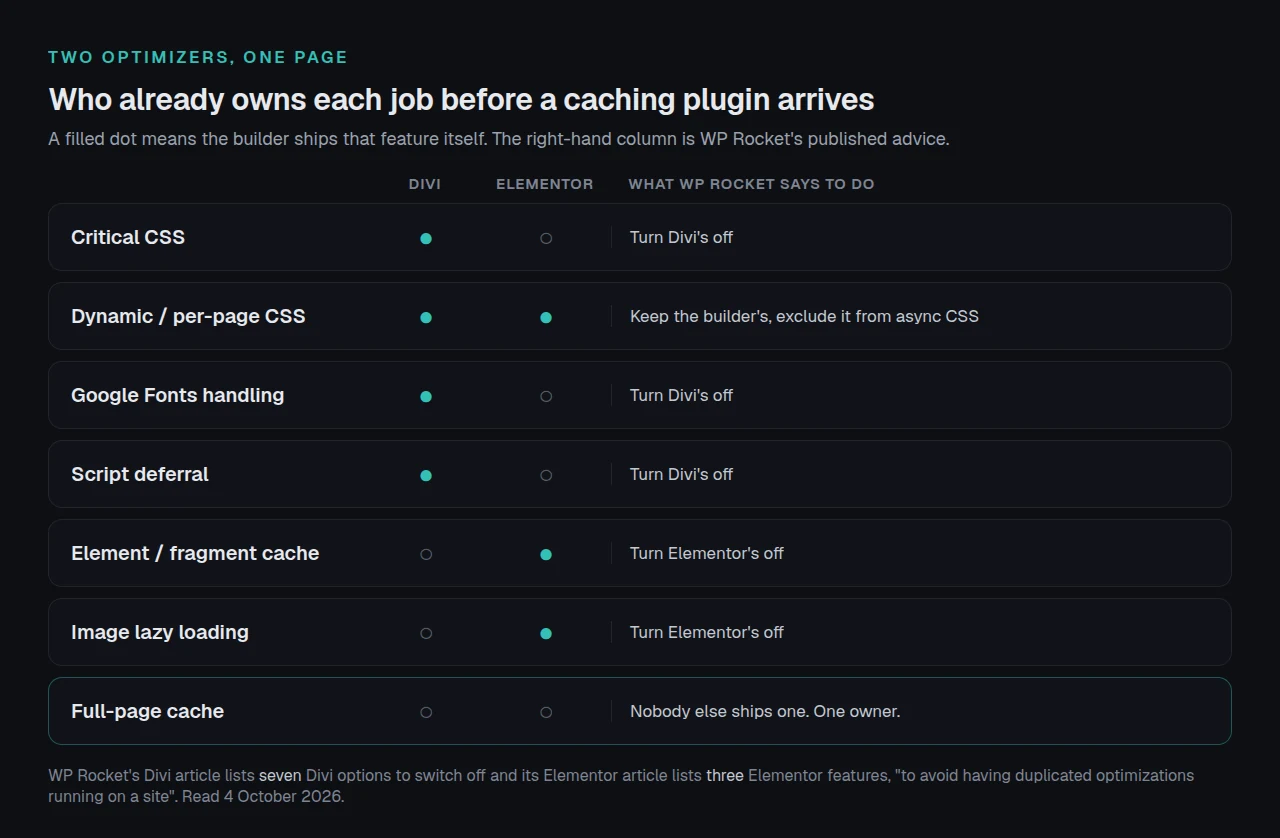Viewport: 1280px width, 838px height.
Task: Click the filled Divi dot for Critical CSS
Action: [426, 238]
